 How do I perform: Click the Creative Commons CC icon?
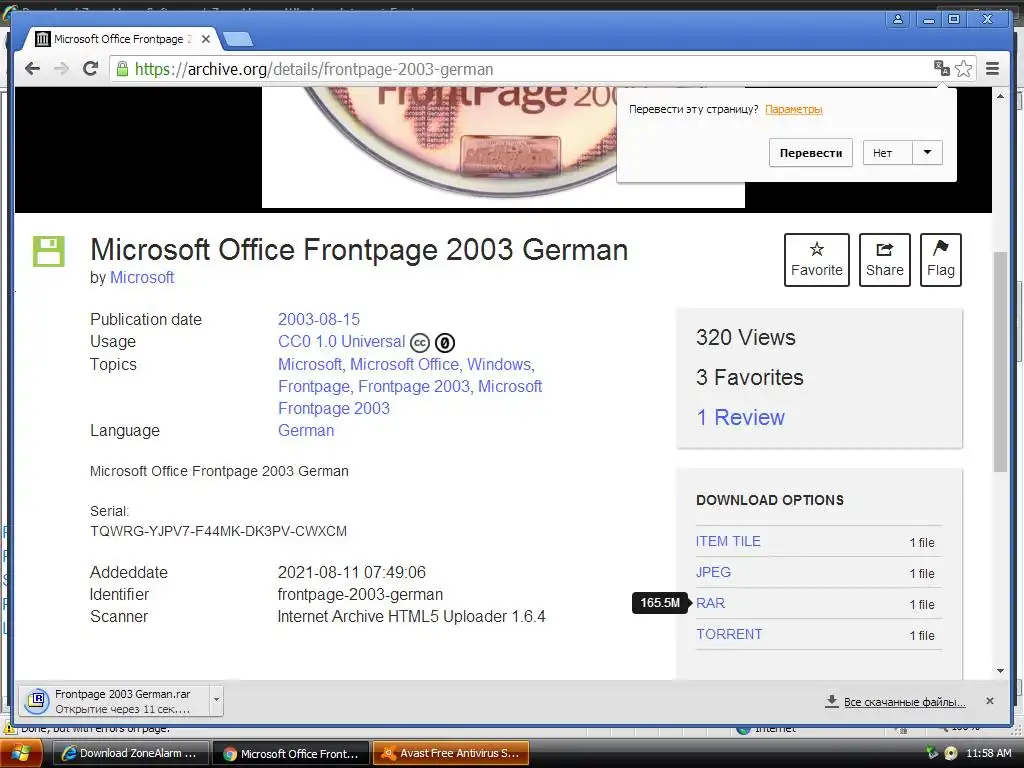pos(420,342)
